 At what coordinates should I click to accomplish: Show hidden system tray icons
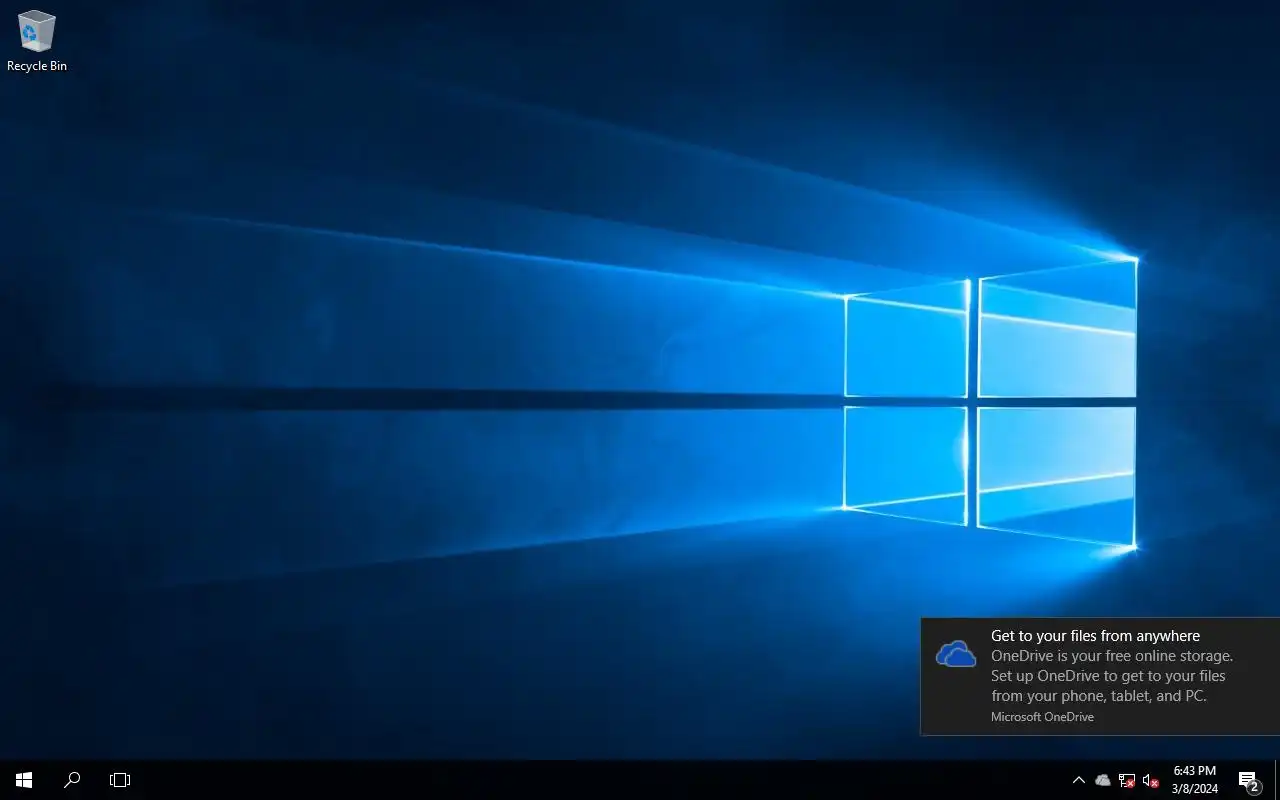pyautogui.click(x=1078, y=780)
